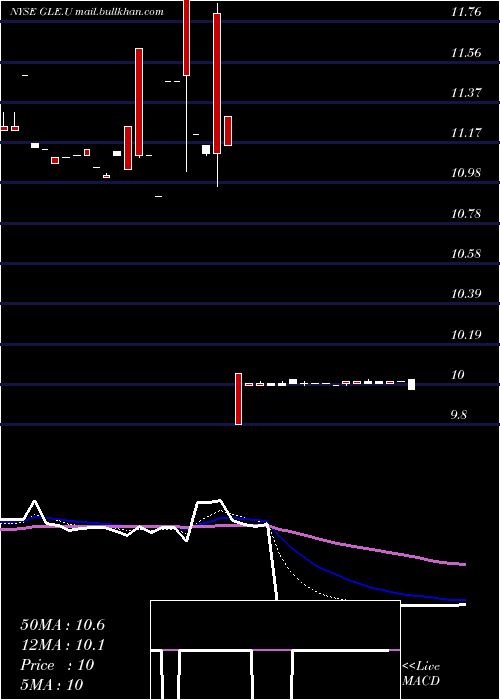Select the 11.56 price axis label
The width and height of the screenshot is (500, 700).
click(466, 53)
